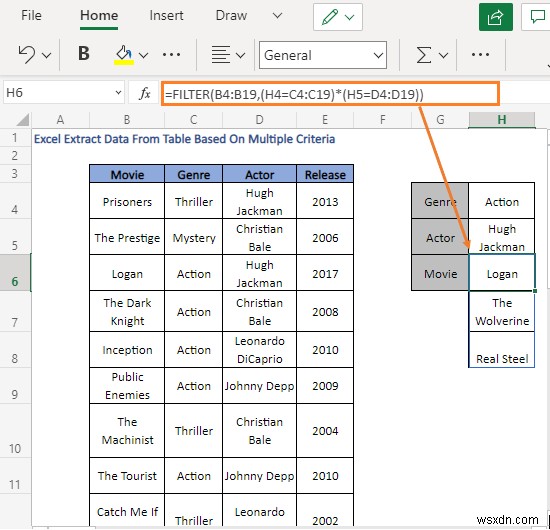Toggle Bold formatting

tap(83, 54)
